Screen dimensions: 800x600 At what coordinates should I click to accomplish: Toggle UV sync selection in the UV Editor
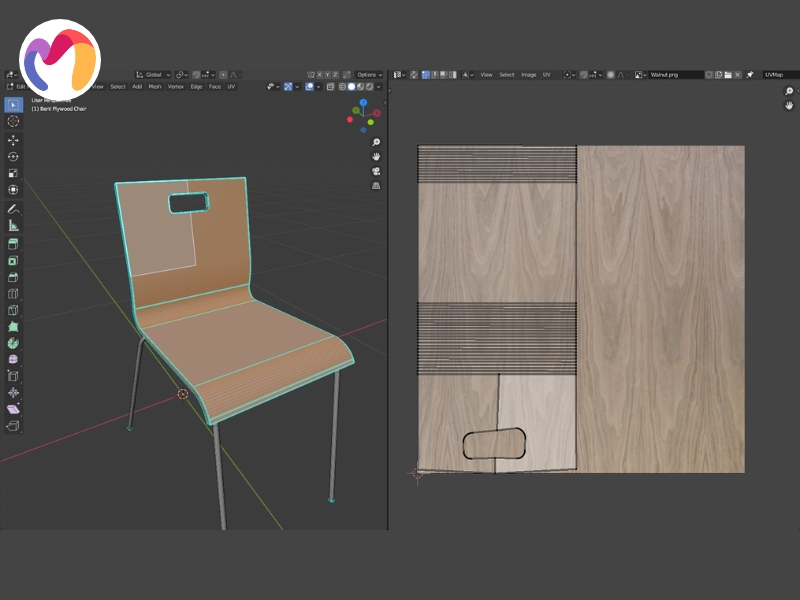point(412,74)
